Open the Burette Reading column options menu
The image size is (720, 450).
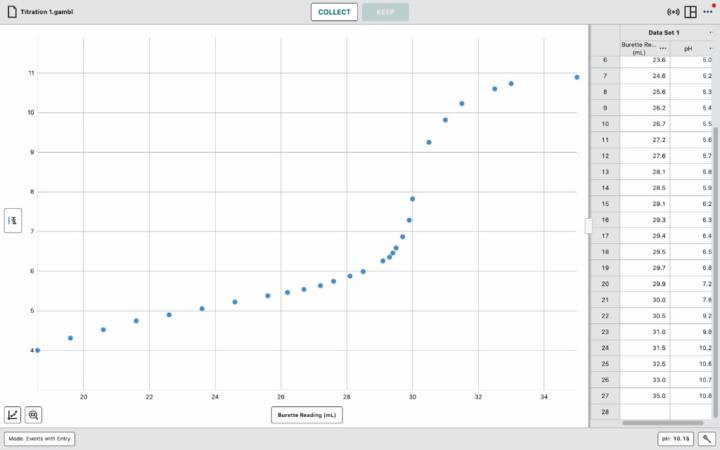click(662, 48)
